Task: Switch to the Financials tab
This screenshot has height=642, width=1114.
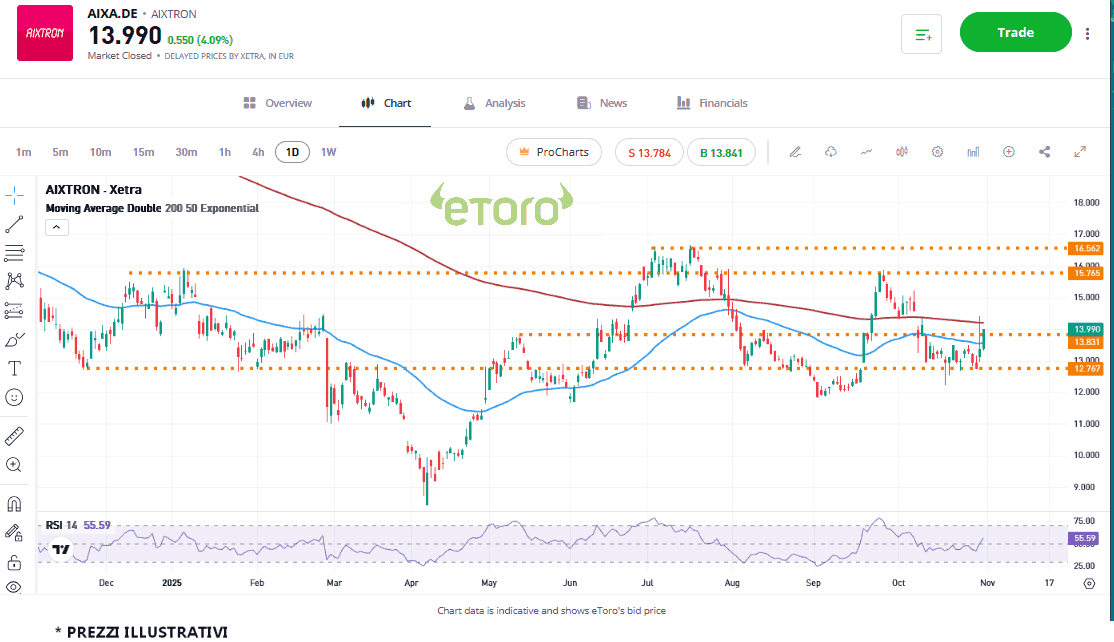Action: coord(712,103)
